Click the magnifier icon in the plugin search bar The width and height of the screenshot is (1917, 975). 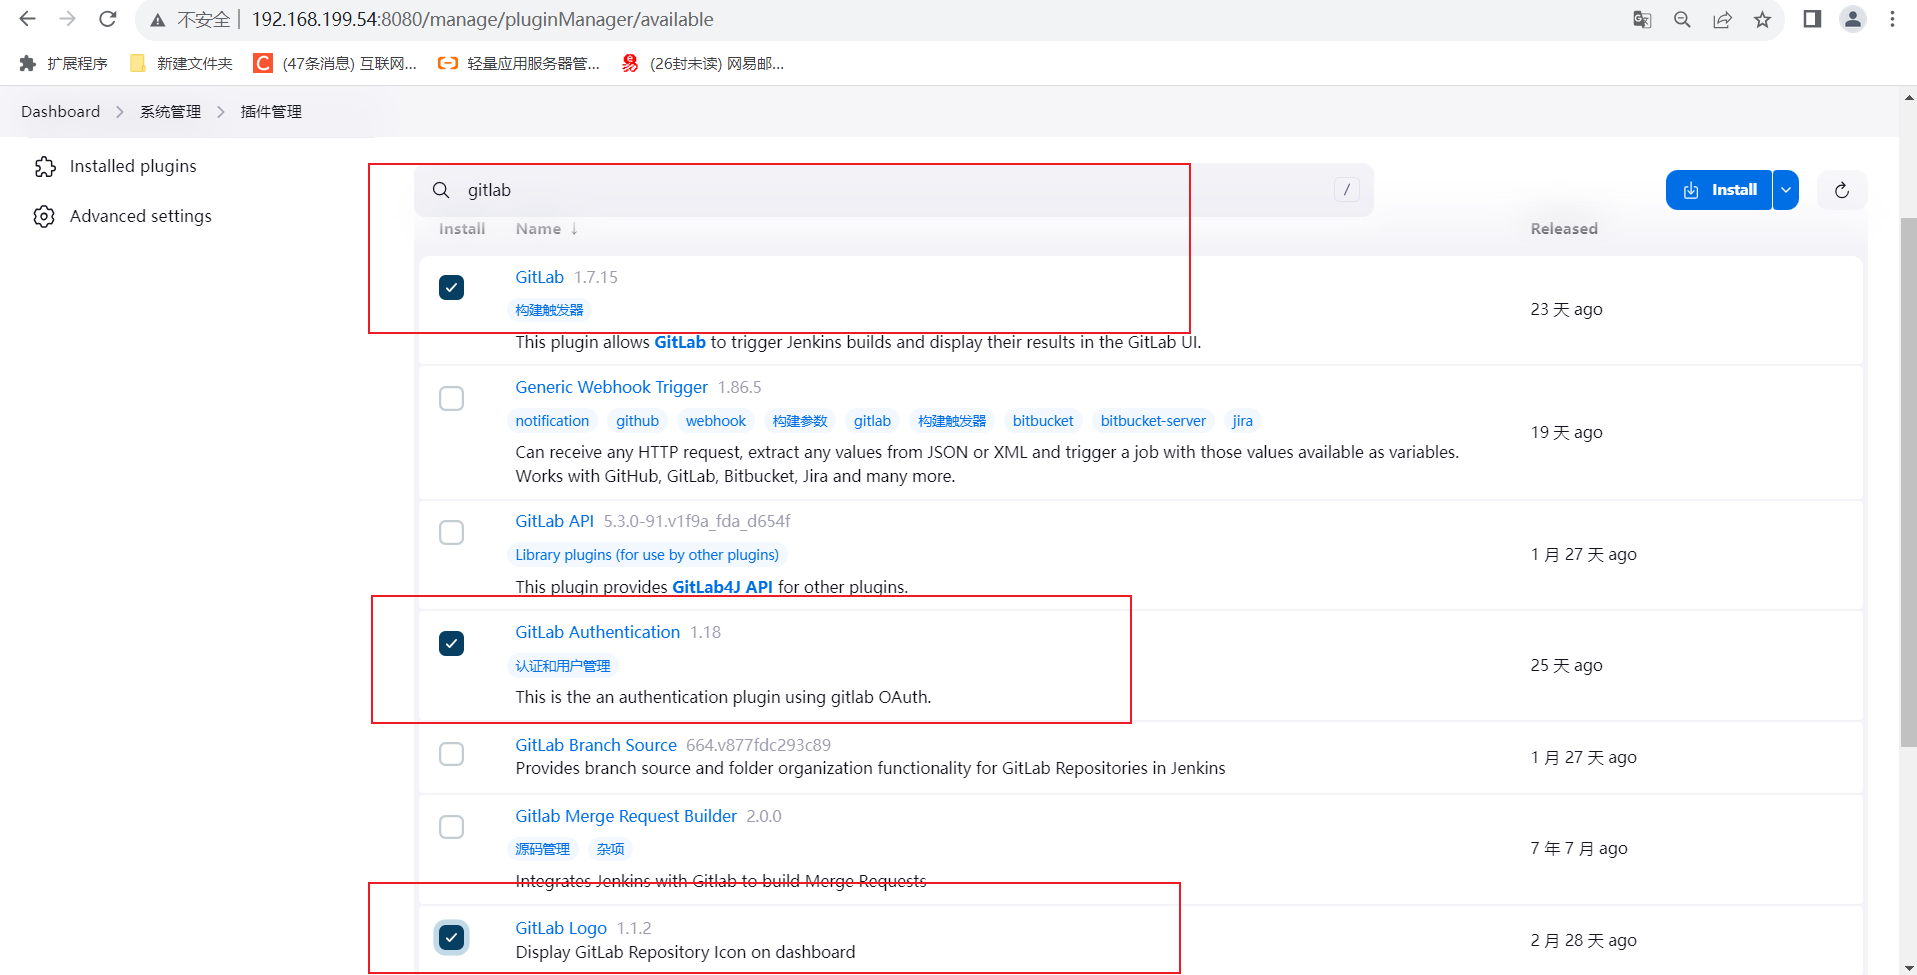440,190
